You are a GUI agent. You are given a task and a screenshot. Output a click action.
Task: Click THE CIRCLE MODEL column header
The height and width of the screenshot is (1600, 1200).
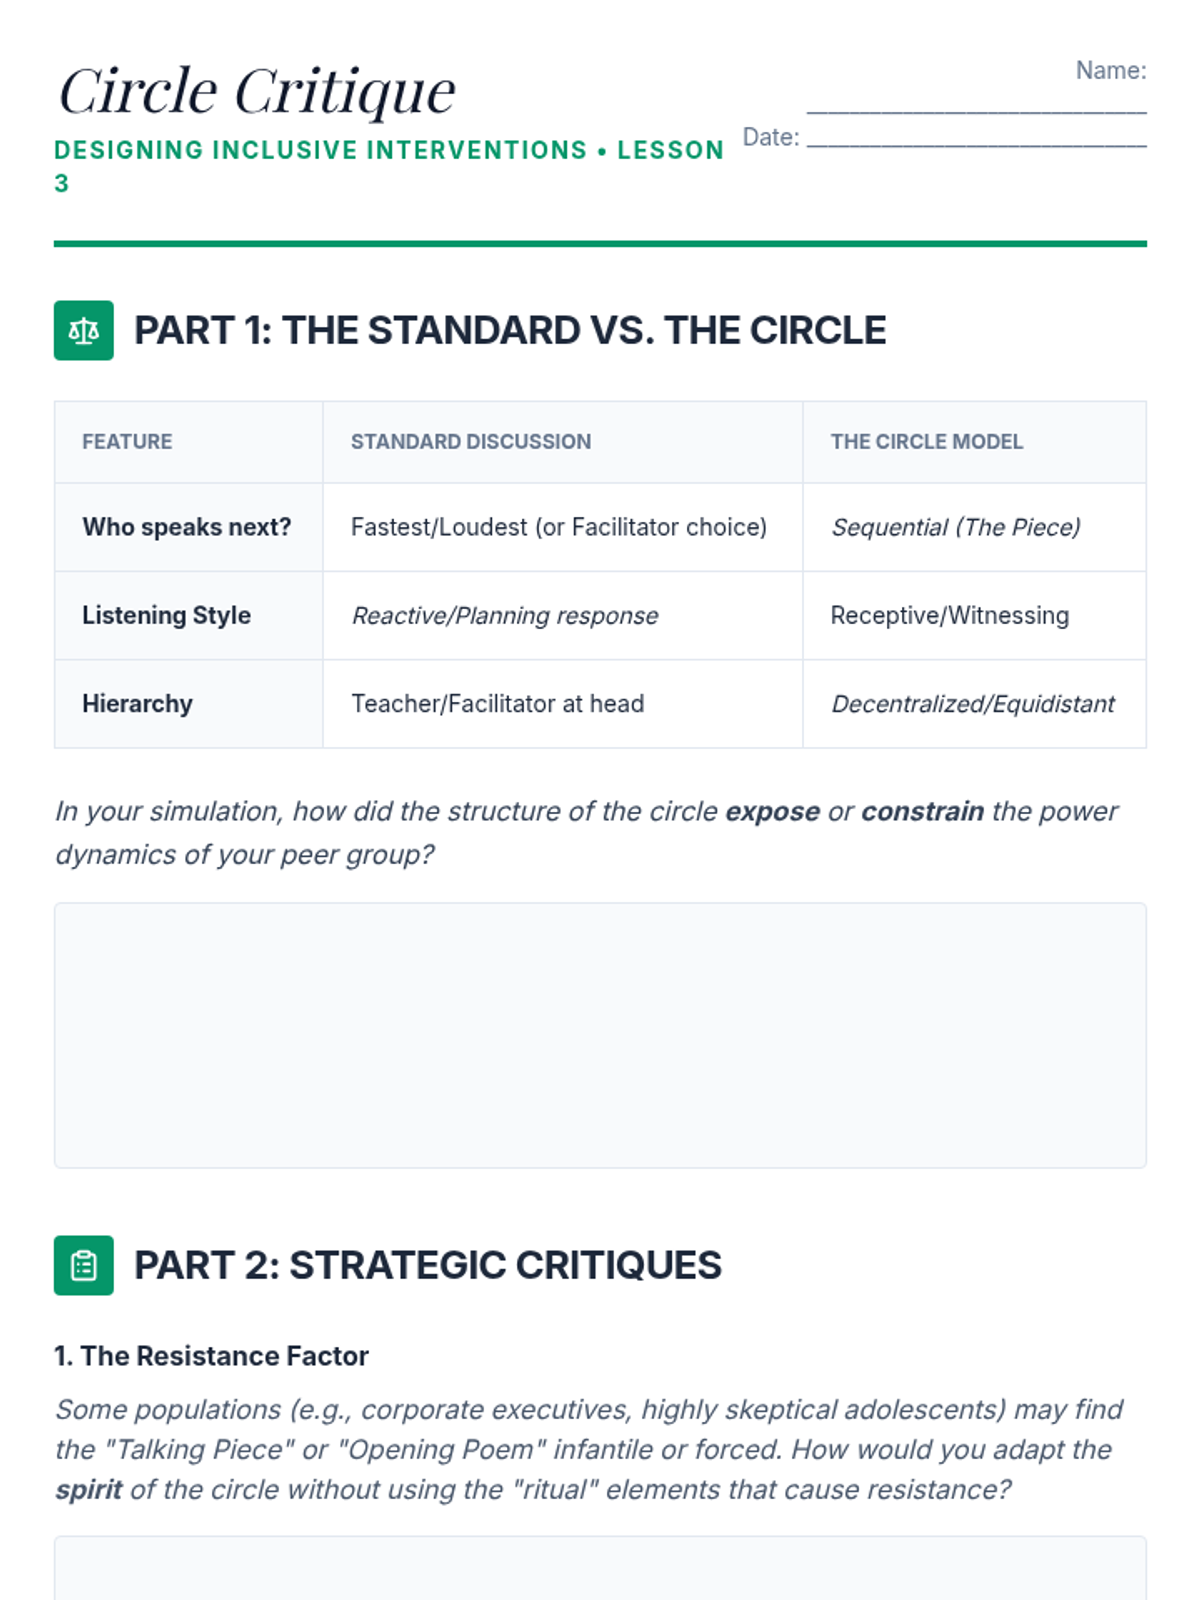[x=926, y=441]
